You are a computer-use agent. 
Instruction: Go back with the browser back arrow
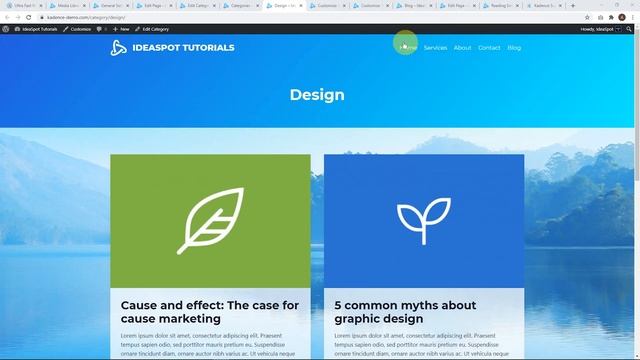click(x=7, y=18)
